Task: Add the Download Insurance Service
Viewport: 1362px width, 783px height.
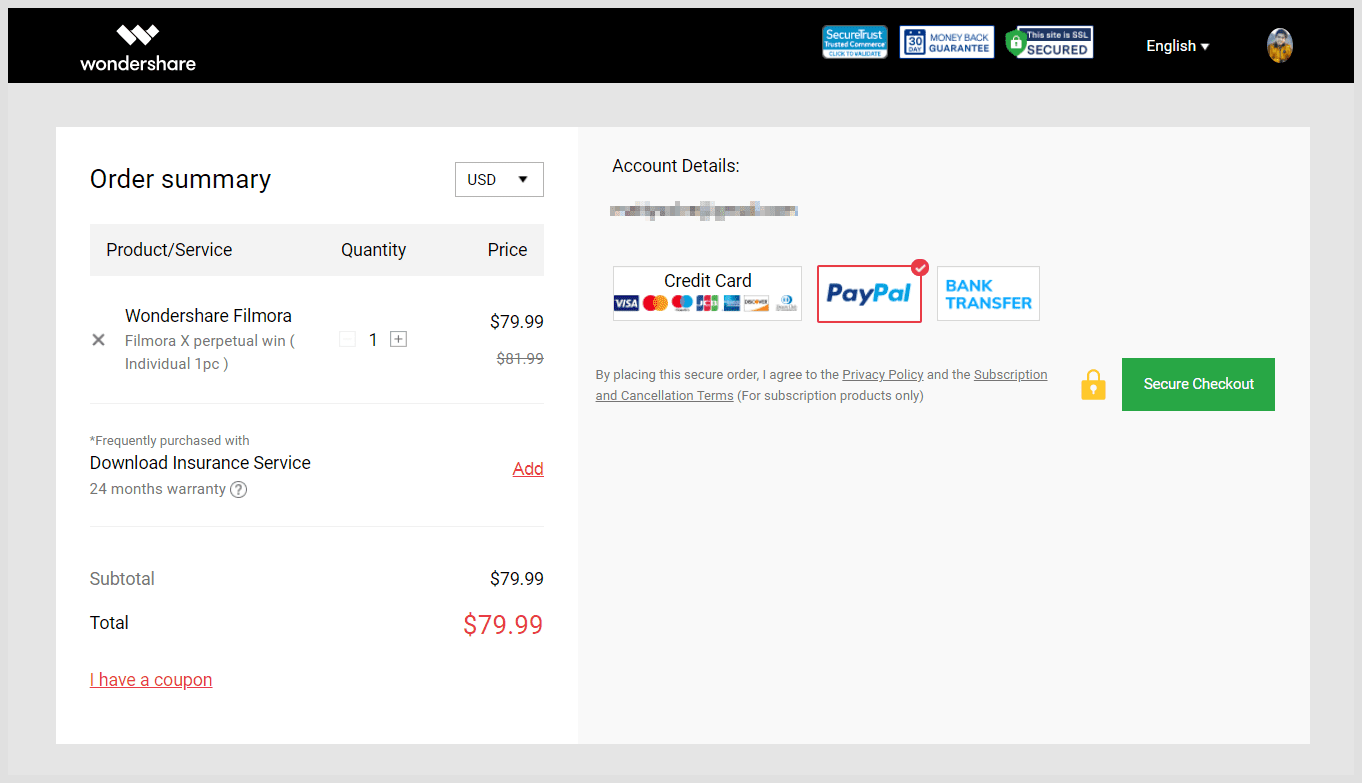Action: 528,469
